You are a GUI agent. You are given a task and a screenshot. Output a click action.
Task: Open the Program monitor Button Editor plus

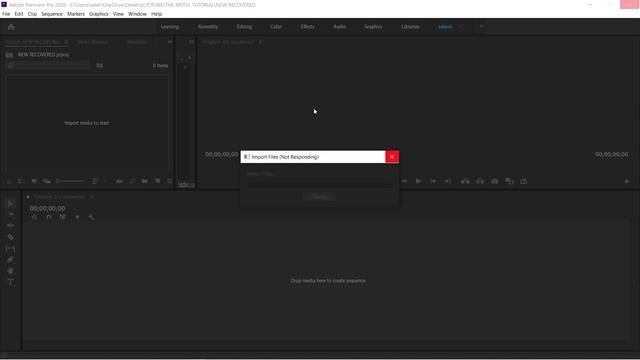(x=627, y=181)
